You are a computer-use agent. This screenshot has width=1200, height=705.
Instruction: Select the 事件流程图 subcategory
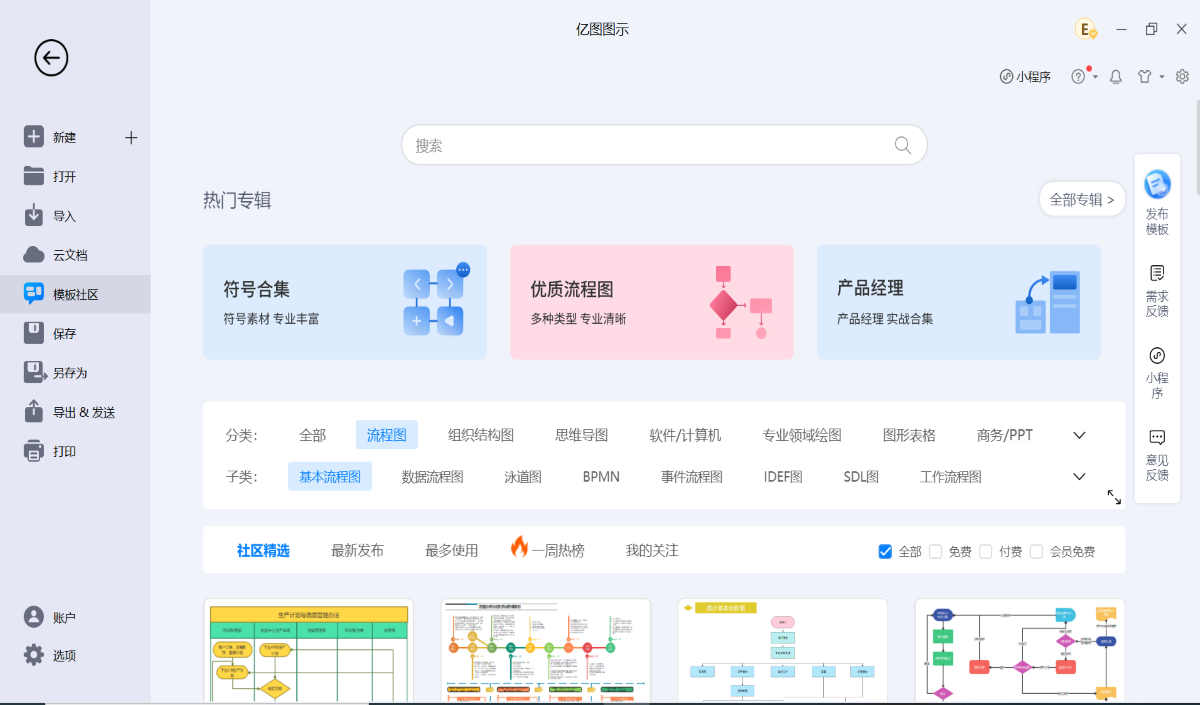(x=692, y=477)
